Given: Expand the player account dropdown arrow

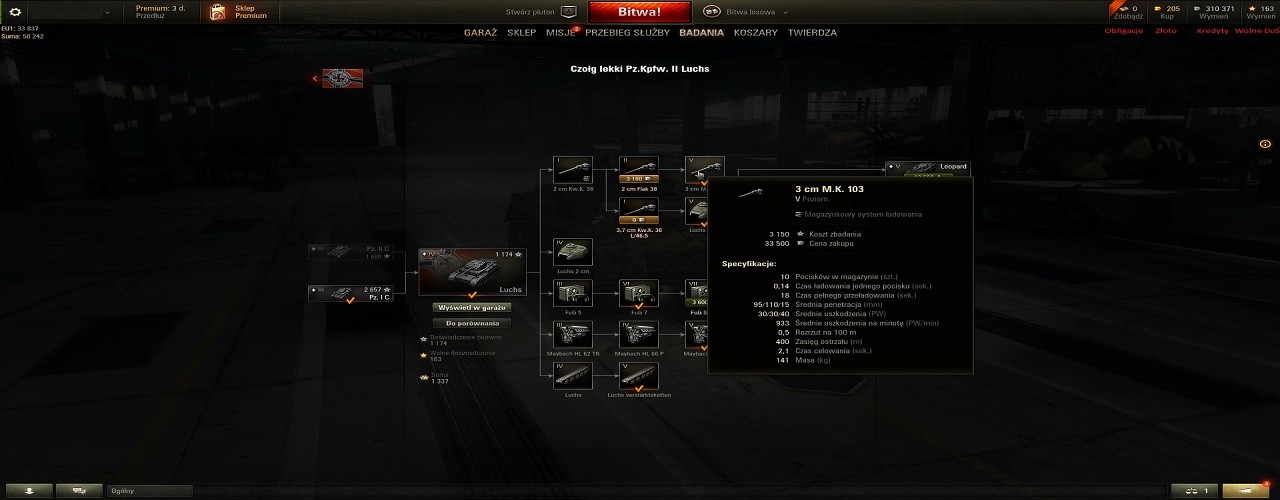Looking at the screenshot, I should click(x=107, y=12).
